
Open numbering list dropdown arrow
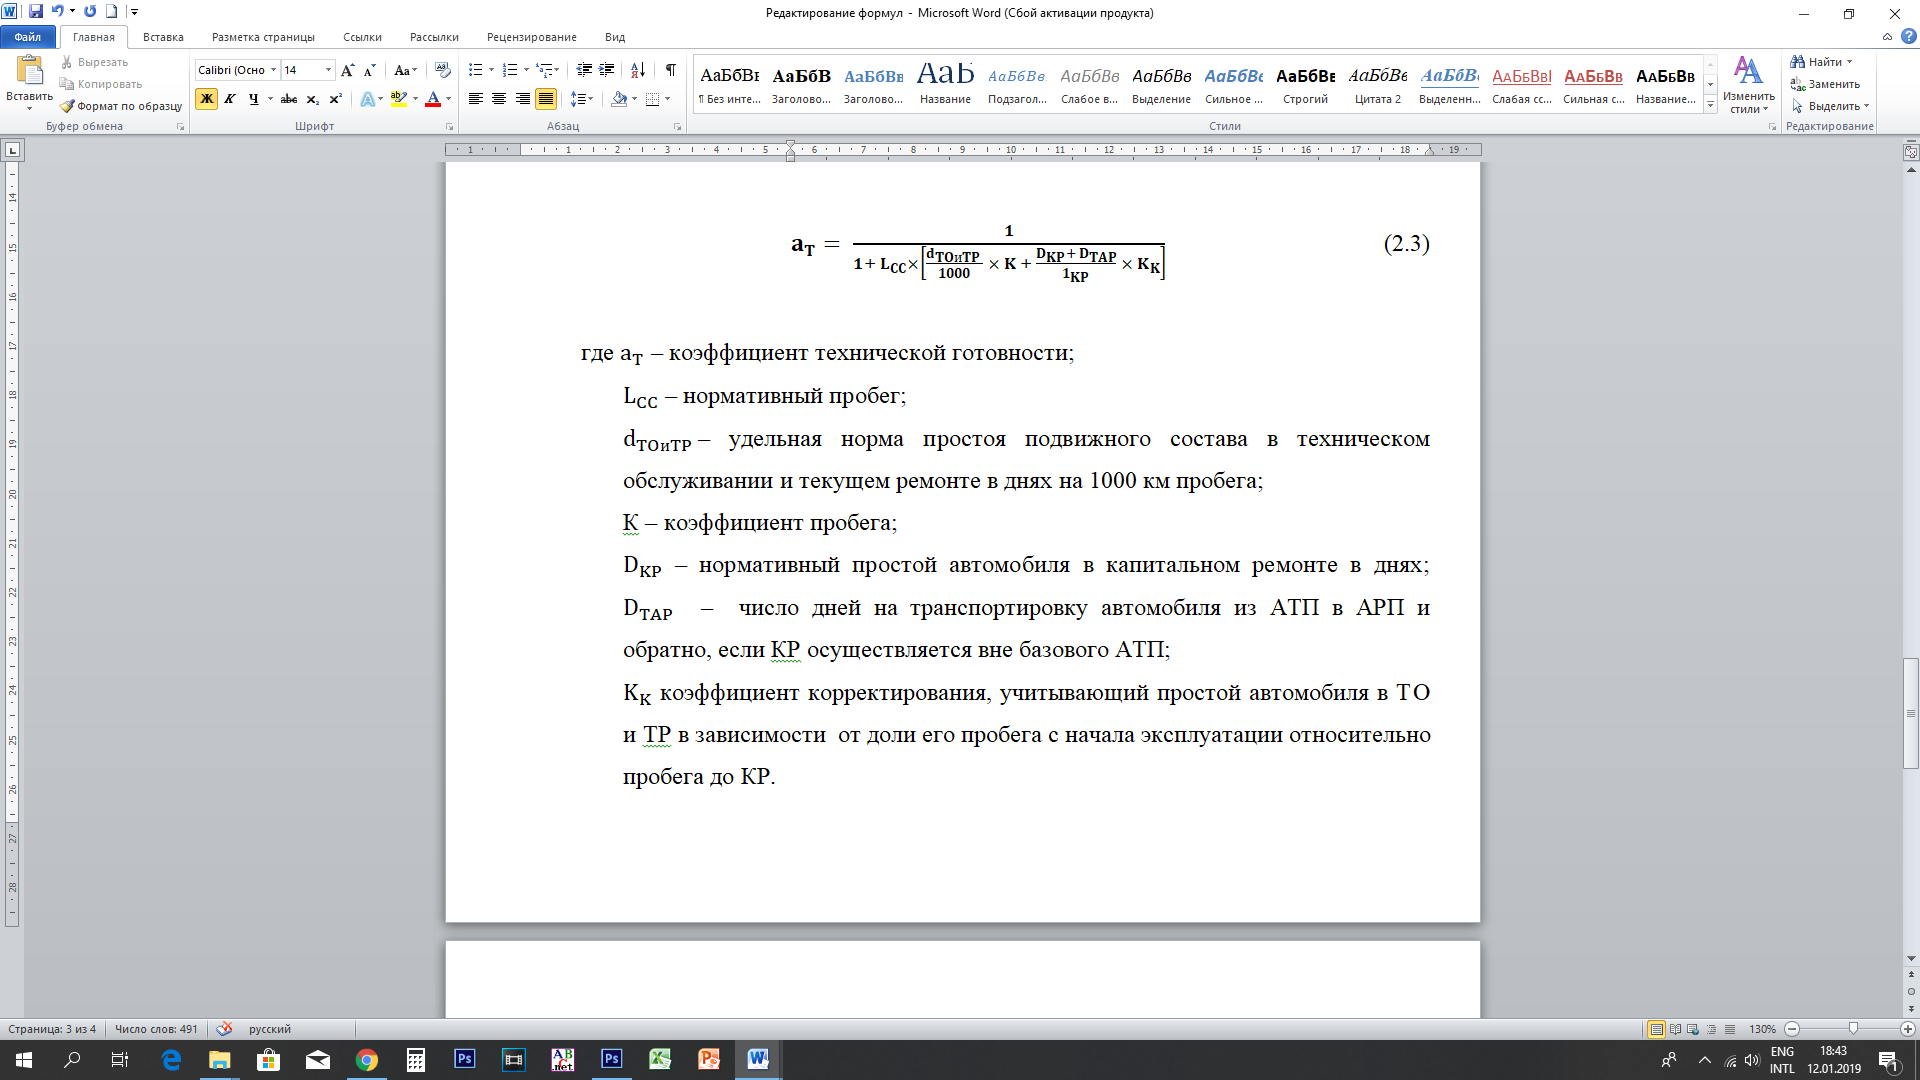526,70
